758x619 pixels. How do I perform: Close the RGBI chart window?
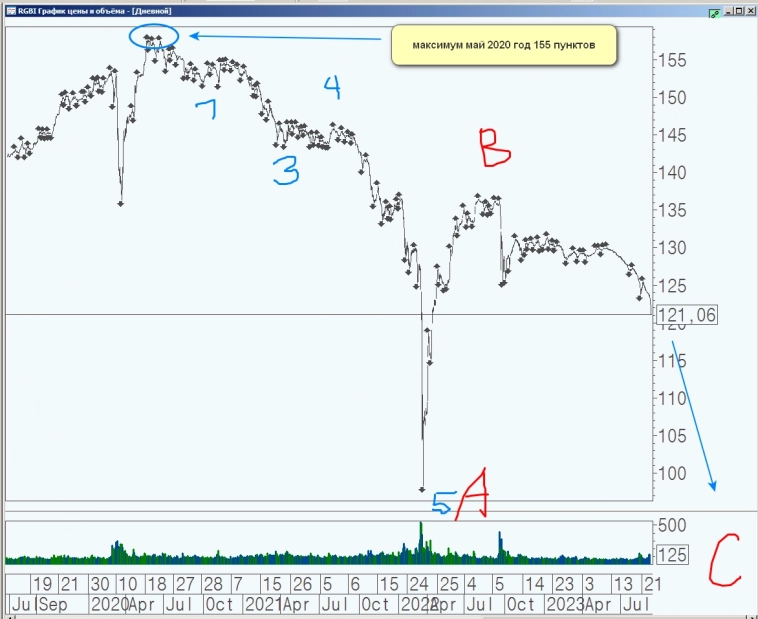coord(749,12)
